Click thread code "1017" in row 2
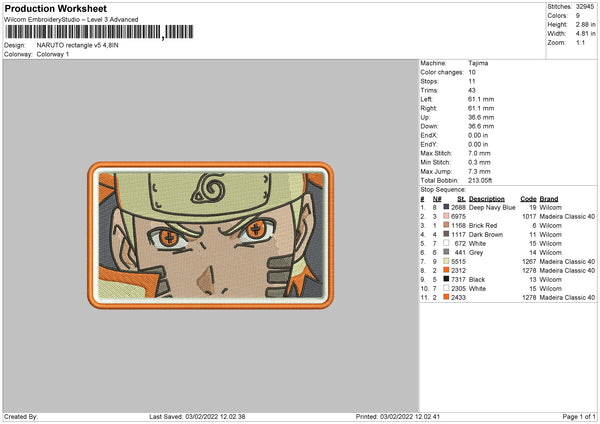The height and width of the screenshot is (424, 600). pyautogui.click(x=529, y=217)
